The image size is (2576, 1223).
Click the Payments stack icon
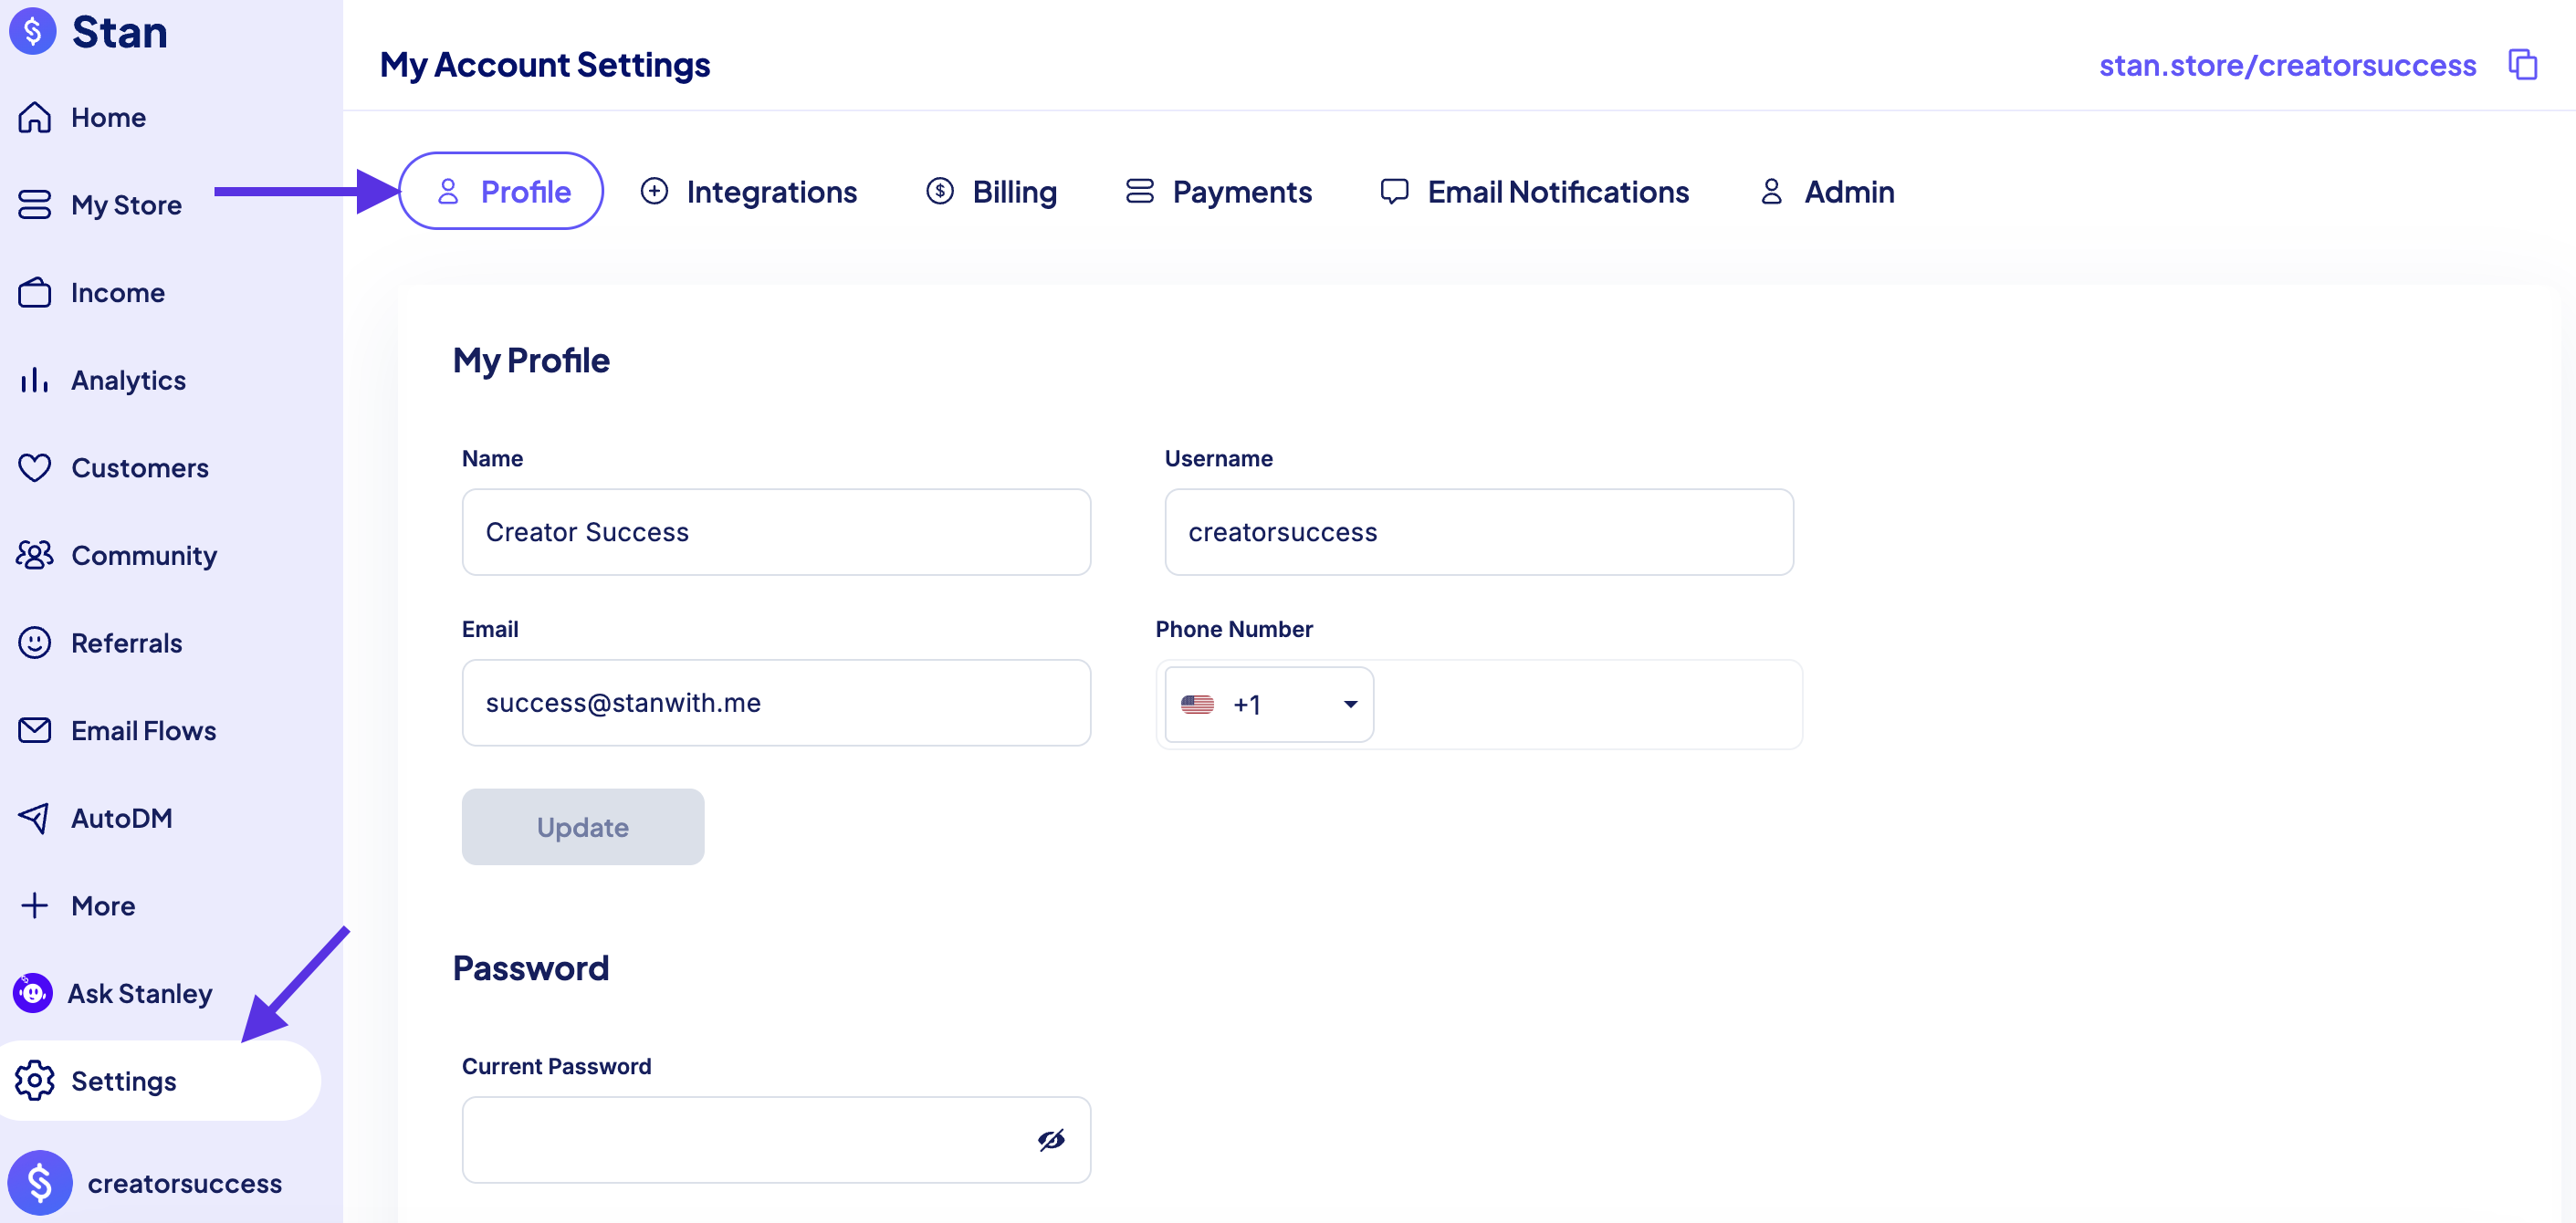1140,191
